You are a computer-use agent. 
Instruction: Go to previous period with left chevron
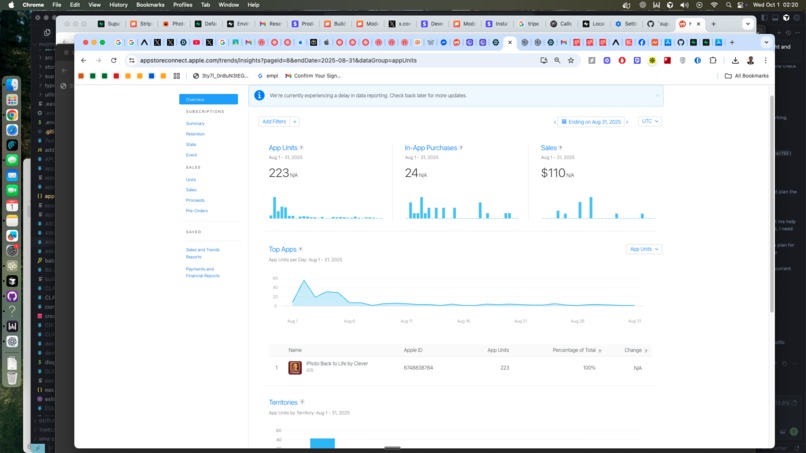point(555,122)
